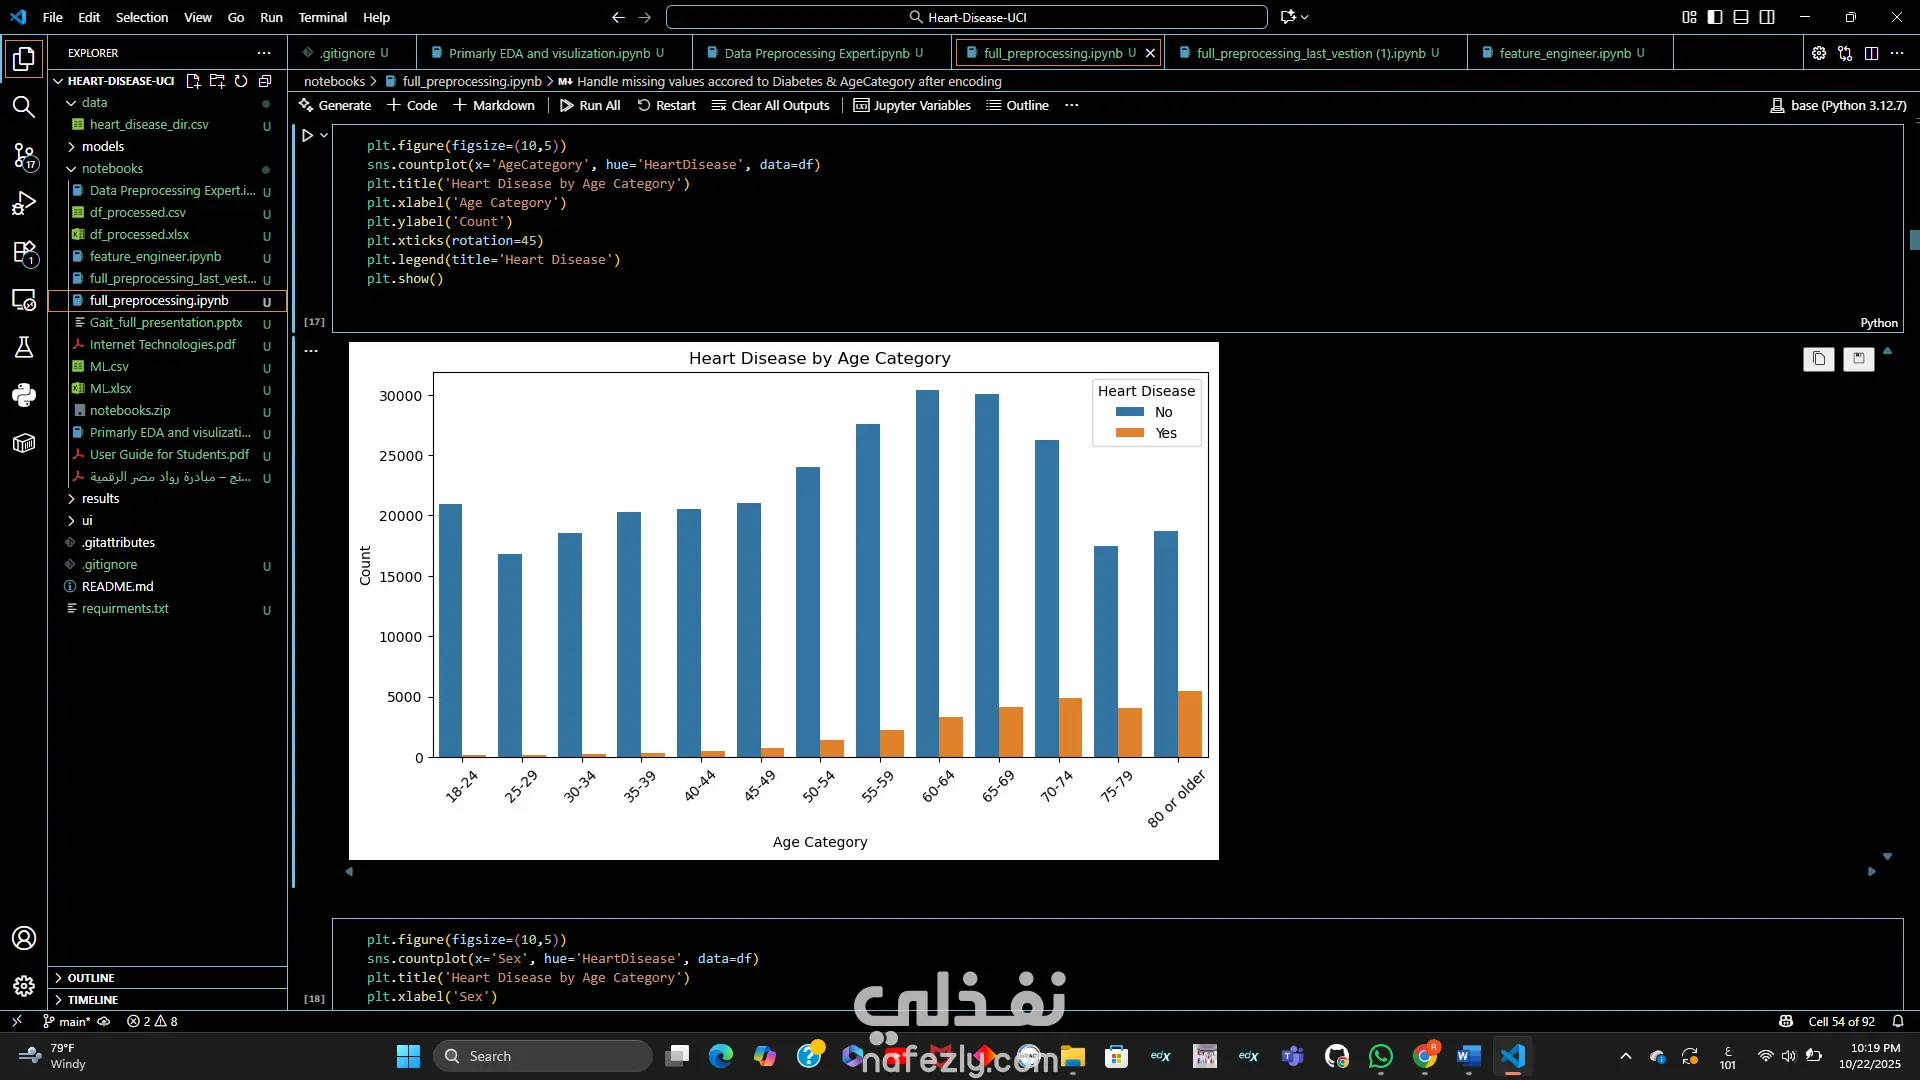The width and height of the screenshot is (1920, 1080).
Task: Open the Terminal menu
Action: [x=322, y=17]
